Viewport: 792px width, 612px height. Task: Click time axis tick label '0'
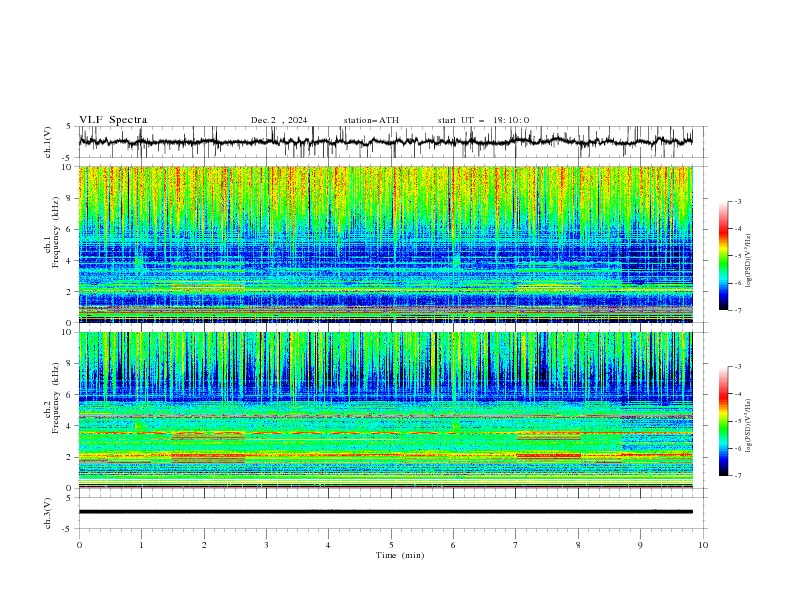point(79,545)
